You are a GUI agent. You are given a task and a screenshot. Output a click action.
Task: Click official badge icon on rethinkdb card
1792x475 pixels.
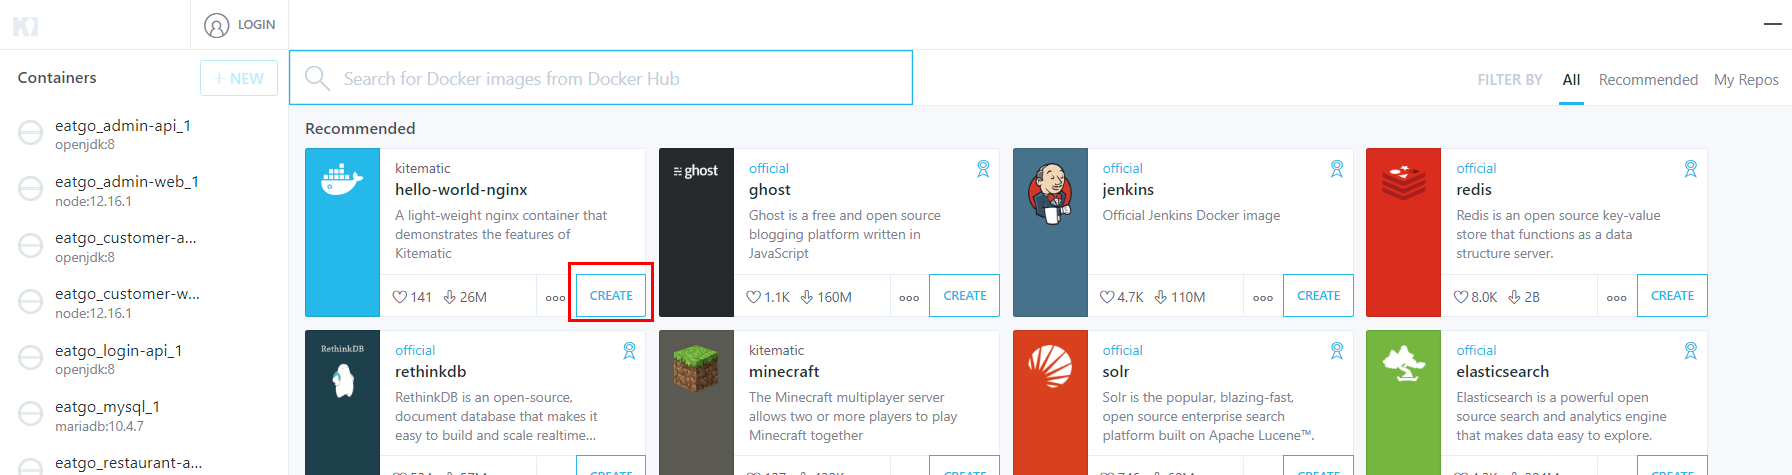[x=629, y=351]
